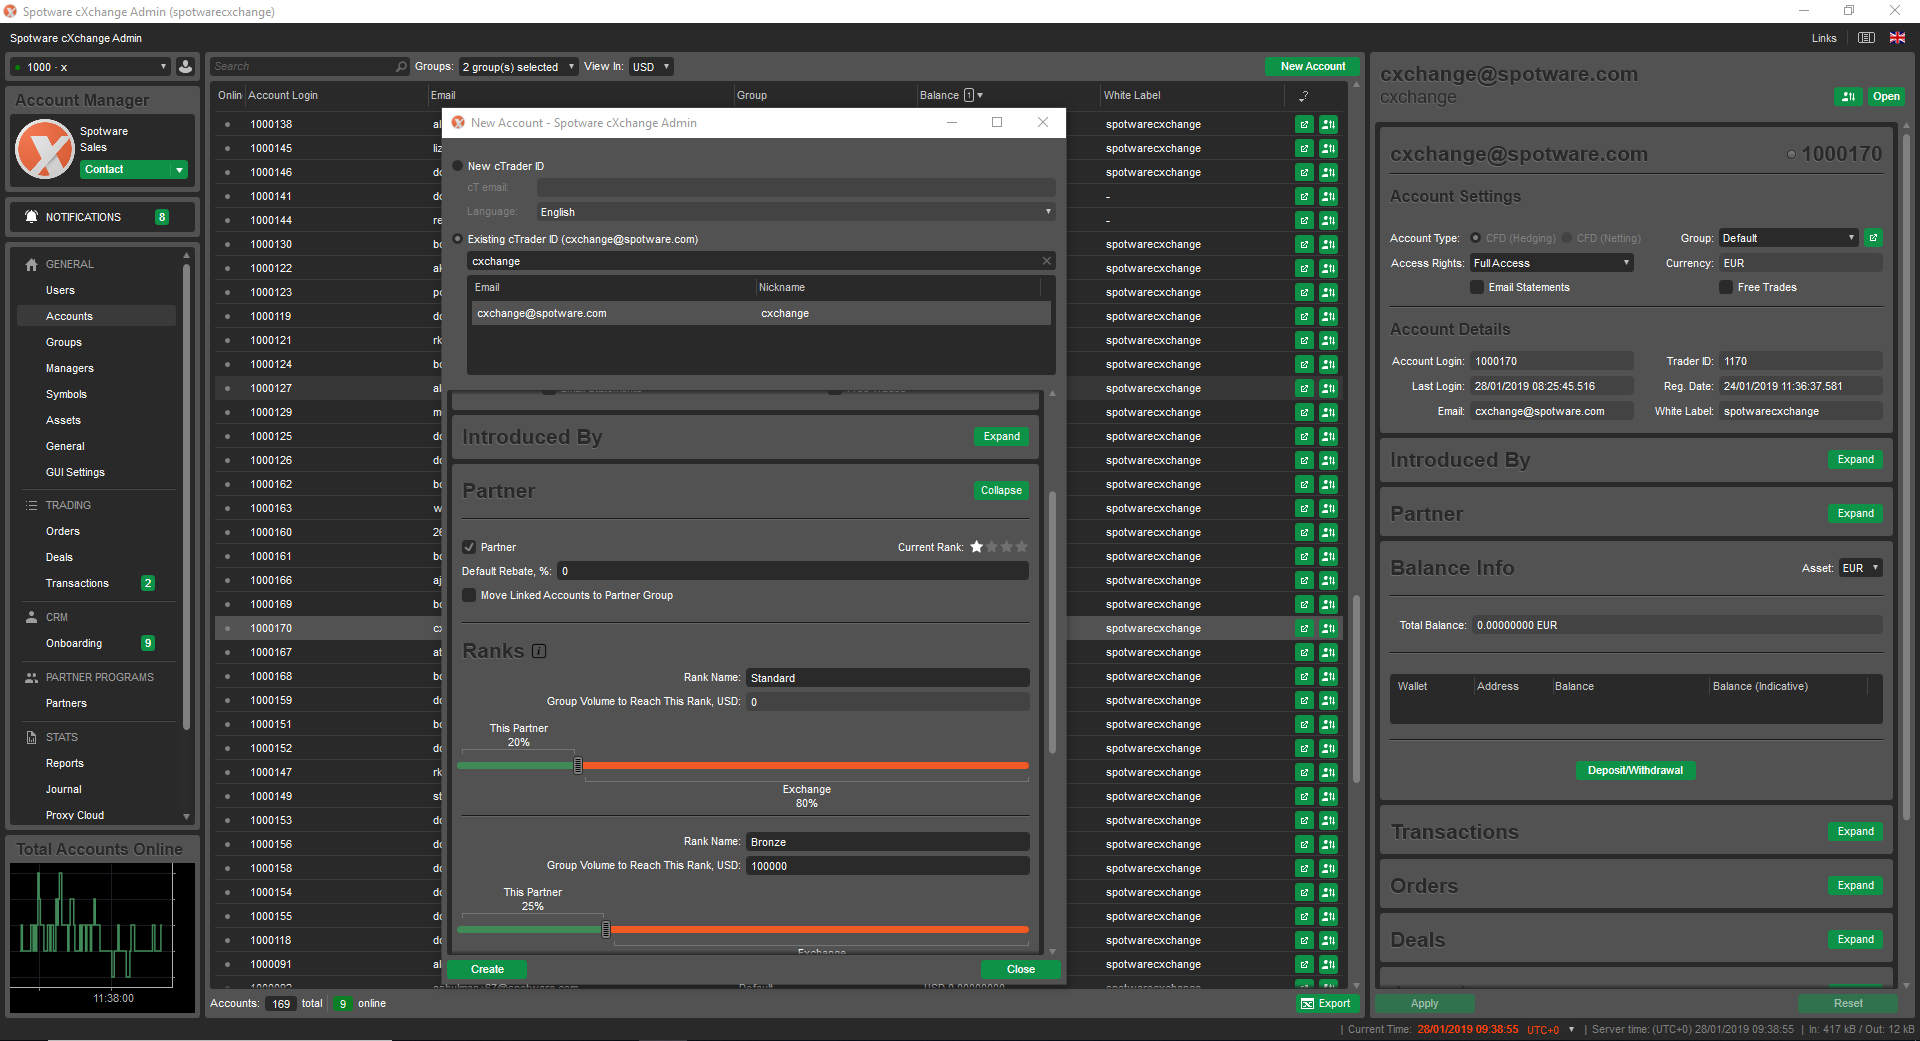Uncheck the Partner checkbox
This screenshot has height=1041, width=1920.
pyautogui.click(x=469, y=547)
